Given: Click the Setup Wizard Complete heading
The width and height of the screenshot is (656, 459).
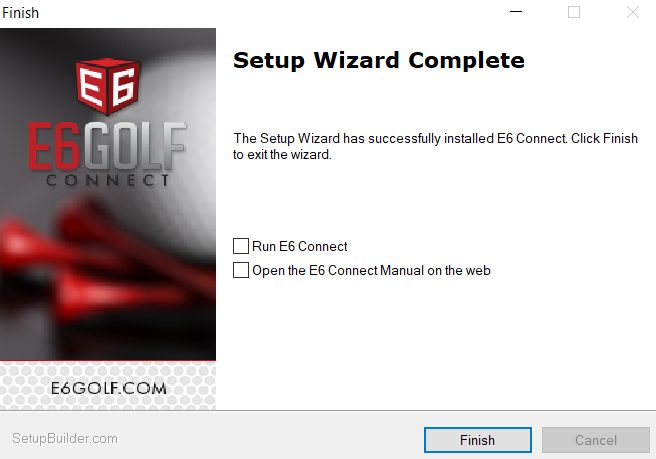Looking at the screenshot, I should pyautogui.click(x=379, y=61).
